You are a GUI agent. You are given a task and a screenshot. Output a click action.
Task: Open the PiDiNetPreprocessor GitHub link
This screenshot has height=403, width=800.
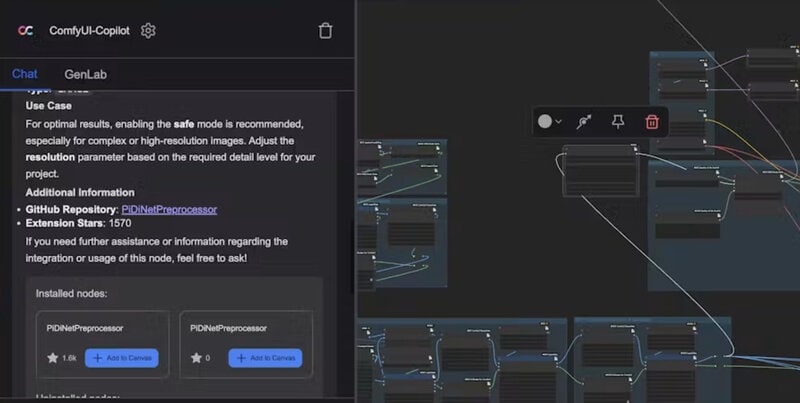coord(169,209)
